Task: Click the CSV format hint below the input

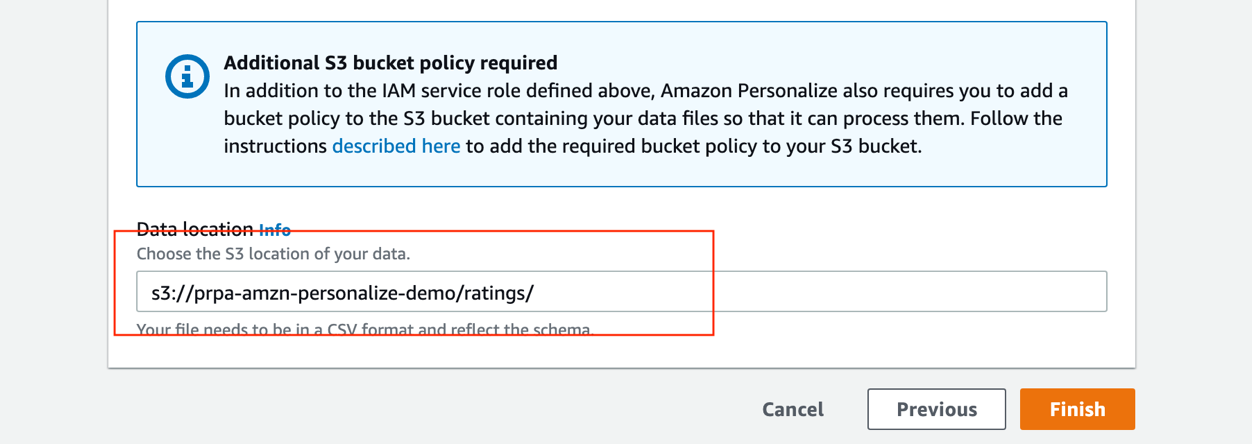Action: 364,328
